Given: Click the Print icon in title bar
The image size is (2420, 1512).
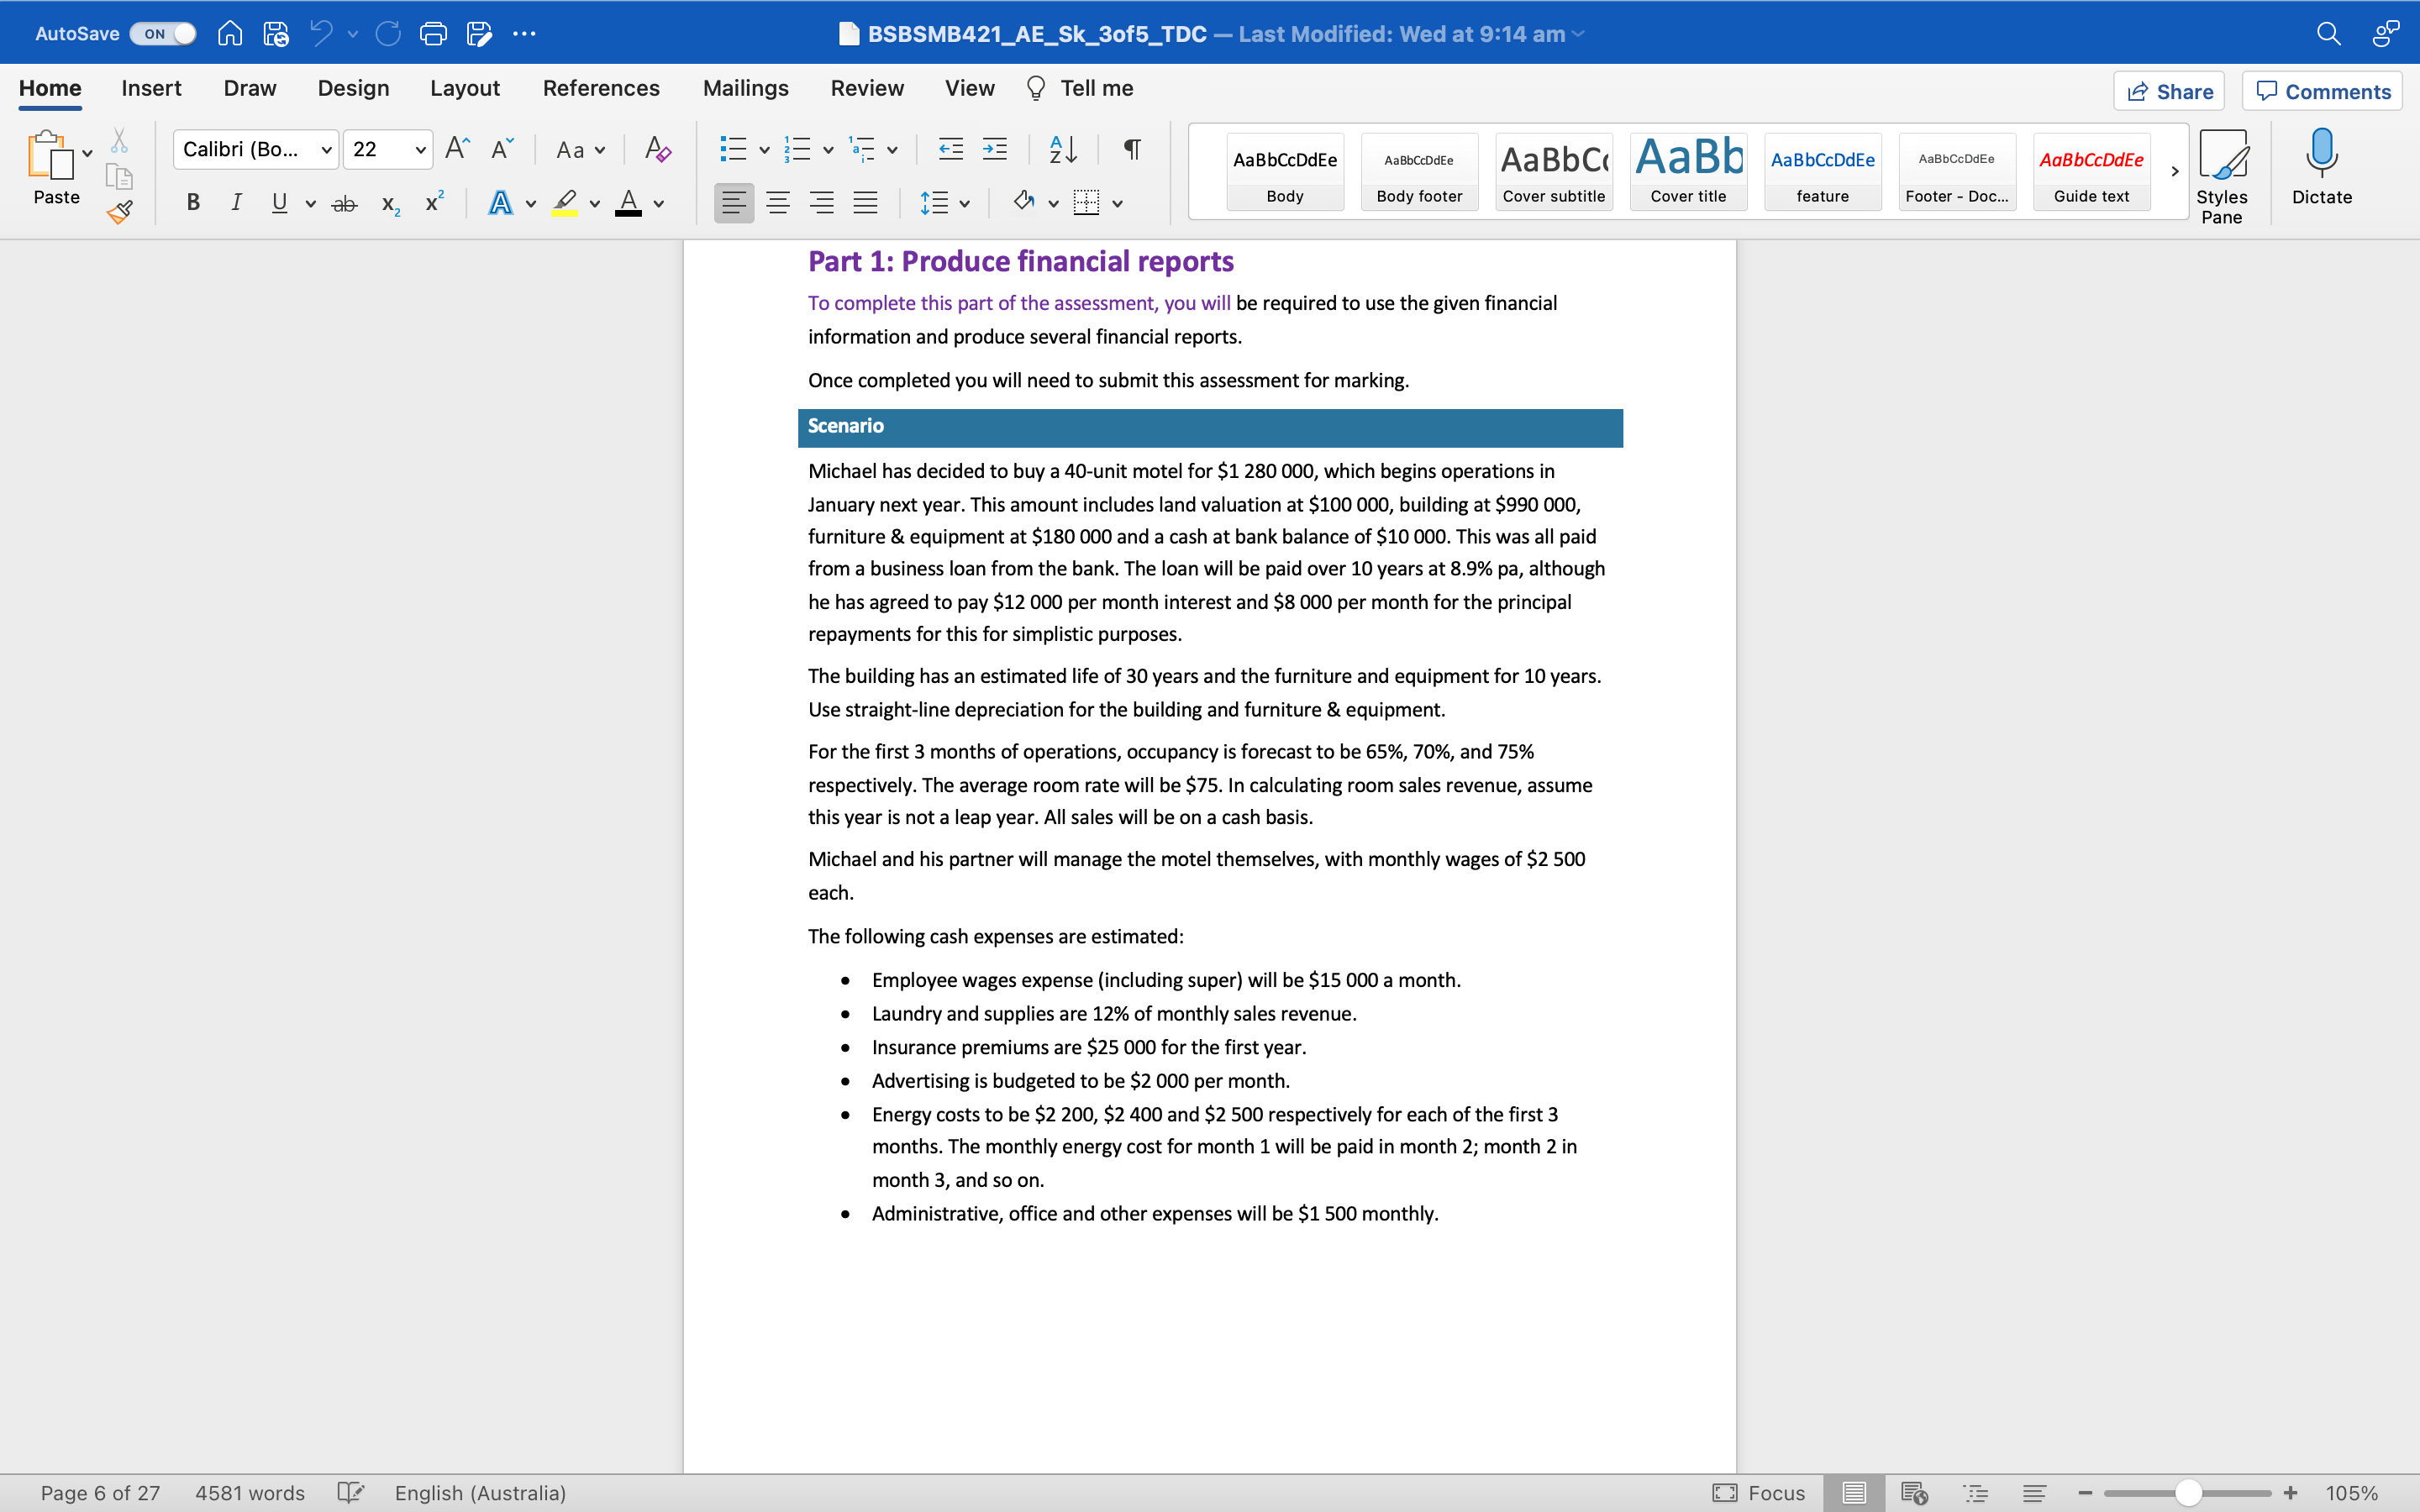Looking at the screenshot, I should 433,34.
